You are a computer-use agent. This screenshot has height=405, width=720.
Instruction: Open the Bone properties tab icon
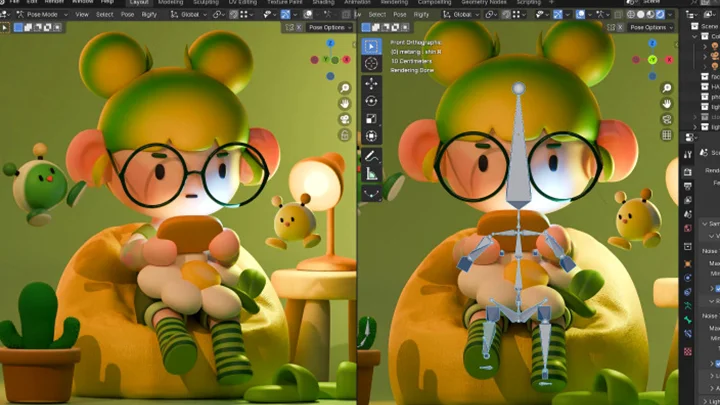point(687,320)
